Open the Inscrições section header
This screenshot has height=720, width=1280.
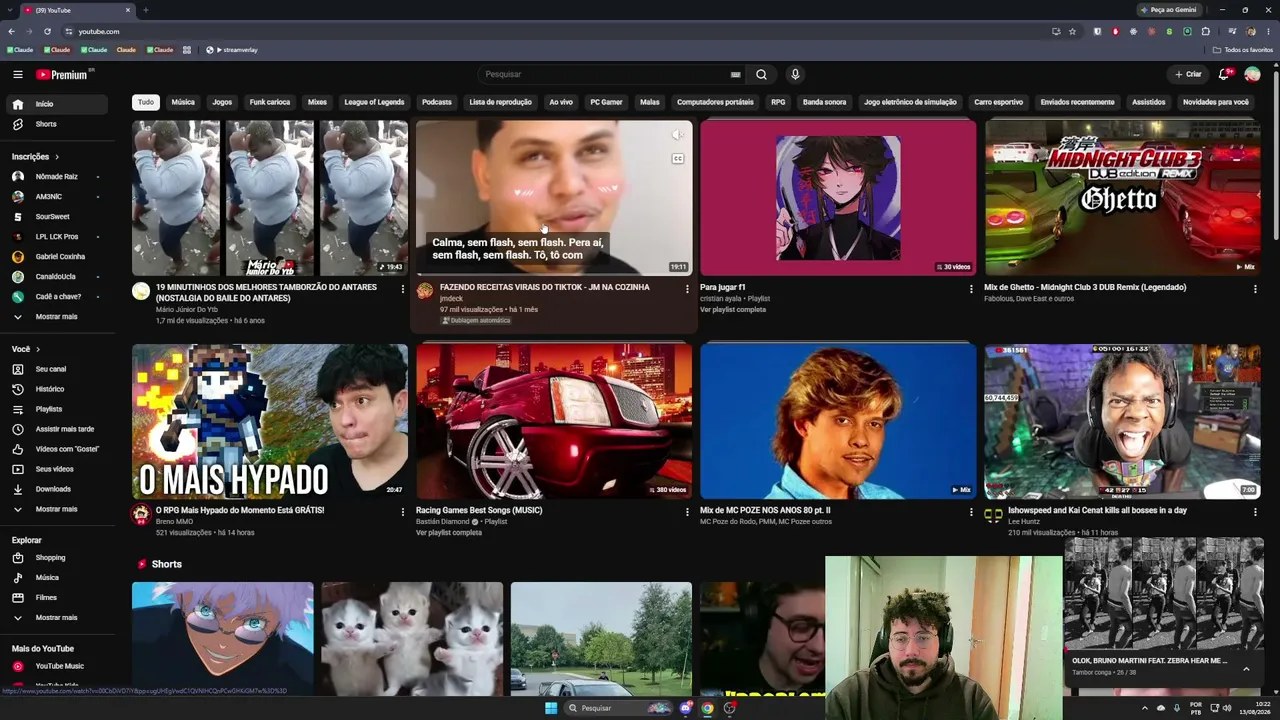(x=35, y=157)
